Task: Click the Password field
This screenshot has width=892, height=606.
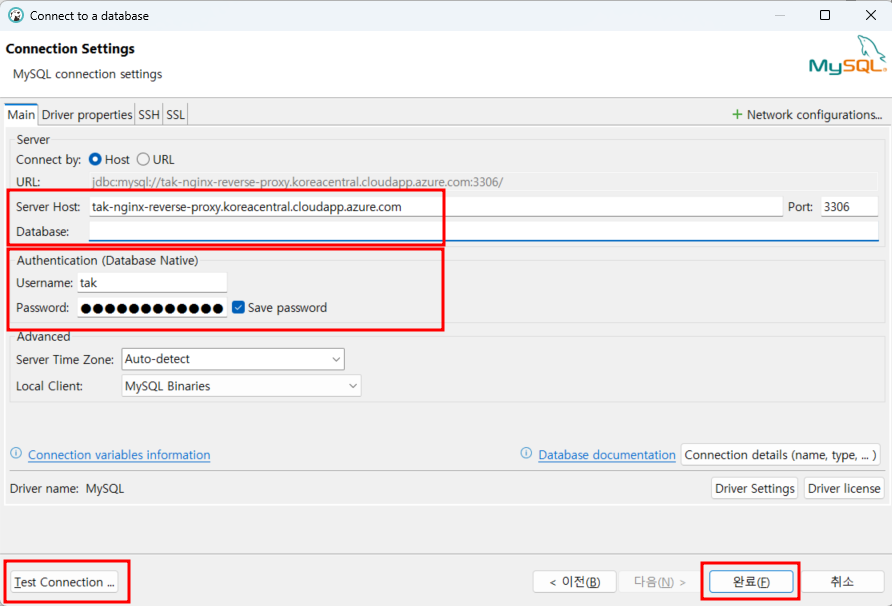Action: [x=152, y=307]
